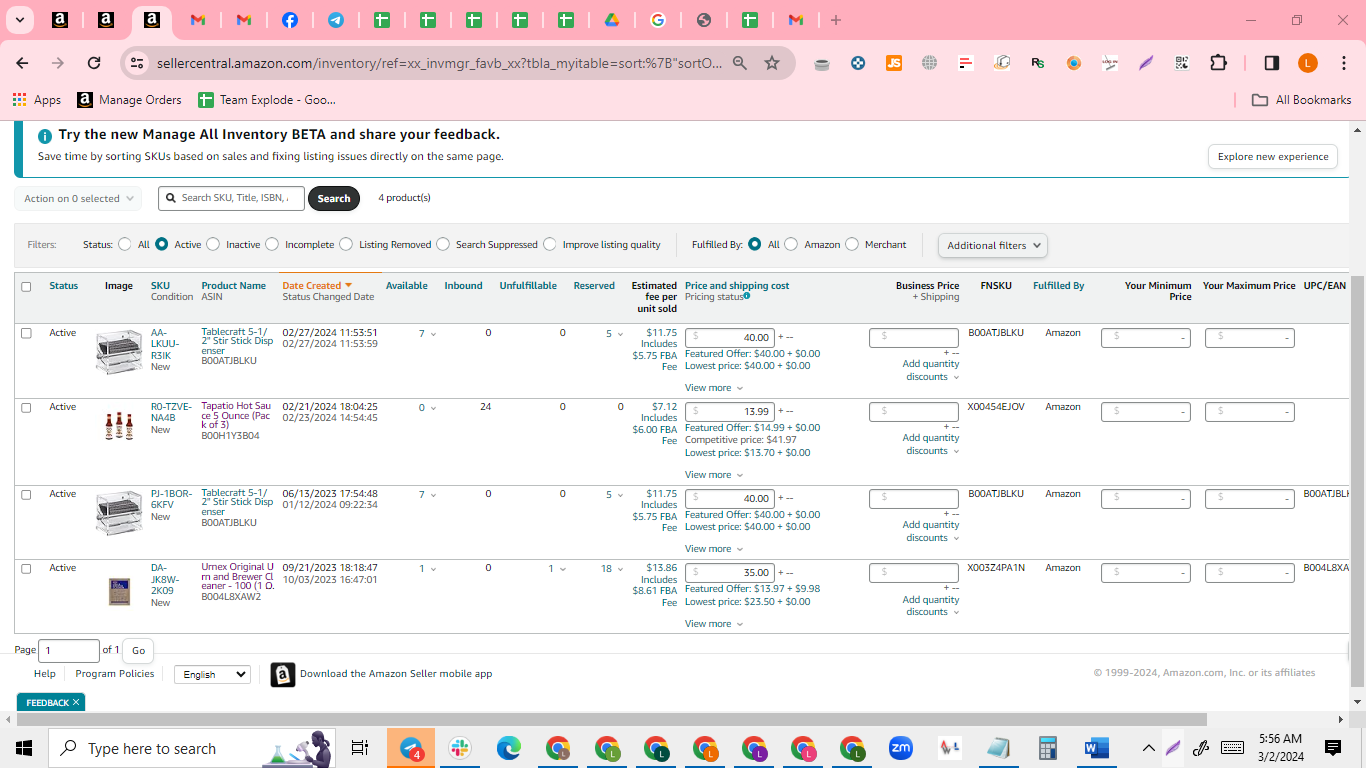
Task: Expand the Additional filters dropdown
Action: tap(993, 245)
